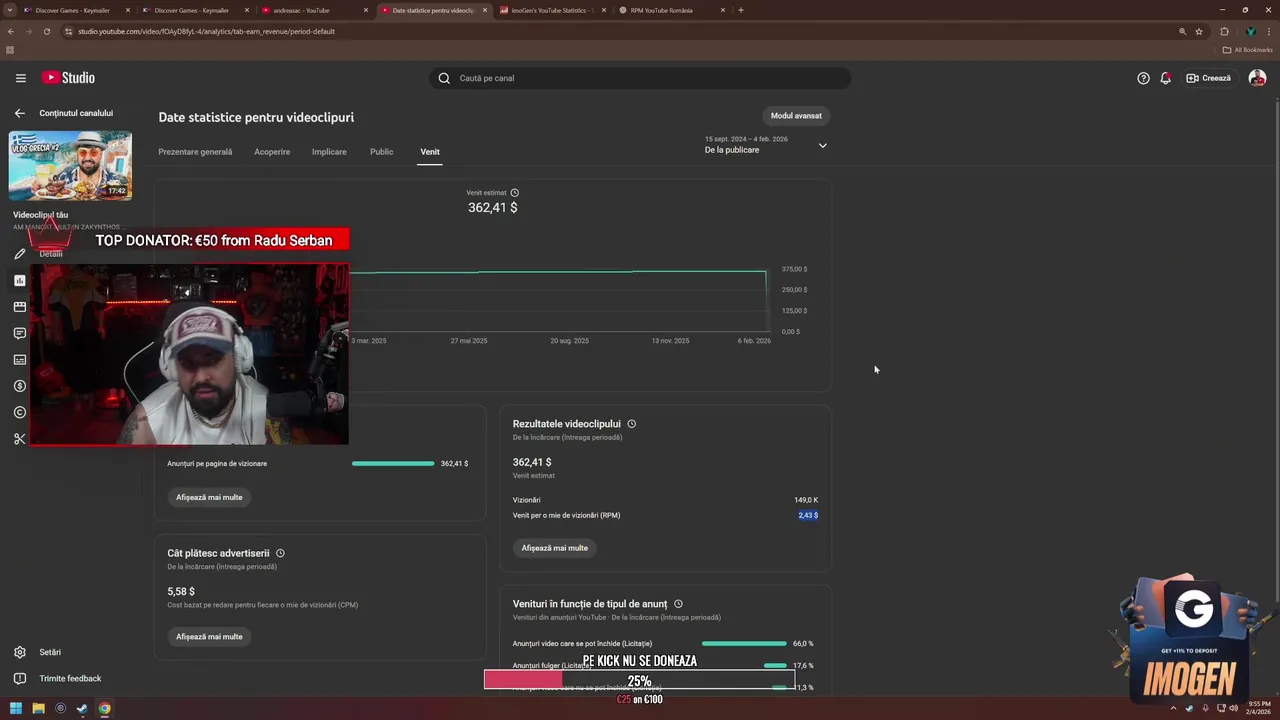Click the Chrome taskbar icon
This screenshot has width=1280, height=720.
point(104,709)
